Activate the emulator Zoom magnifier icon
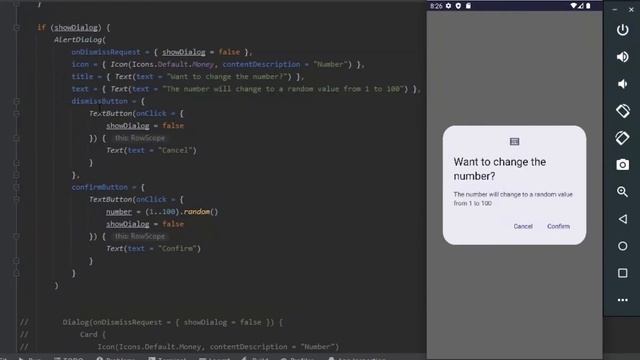The image size is (640, 360). click(x=622, y=191)
